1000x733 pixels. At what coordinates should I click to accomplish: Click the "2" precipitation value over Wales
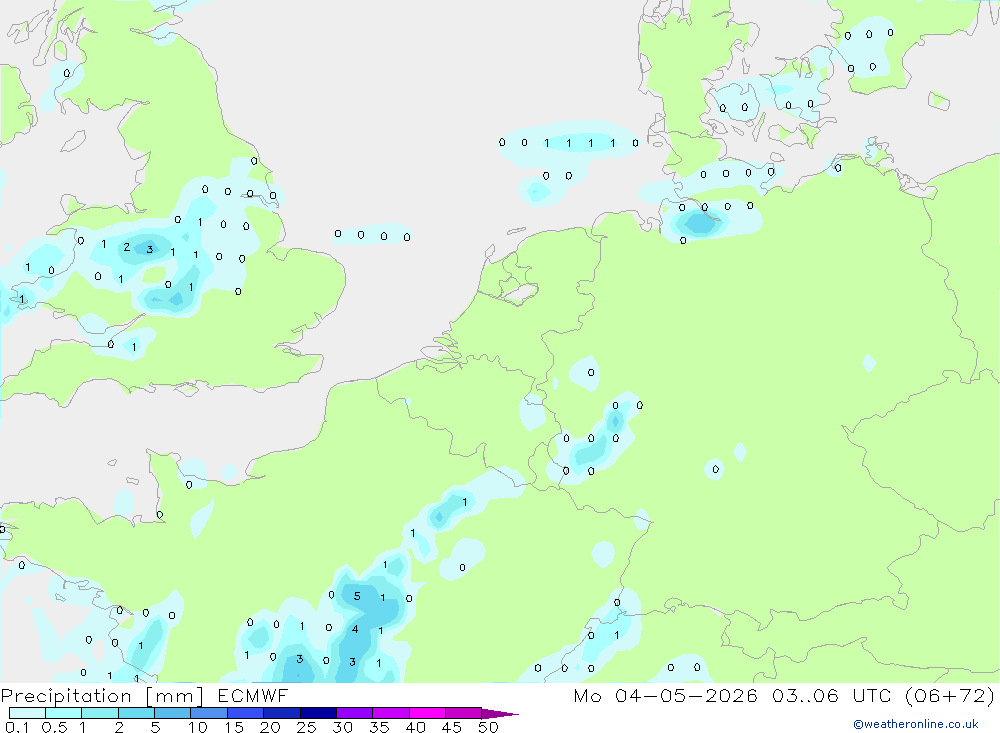click(x=127, y=247)
